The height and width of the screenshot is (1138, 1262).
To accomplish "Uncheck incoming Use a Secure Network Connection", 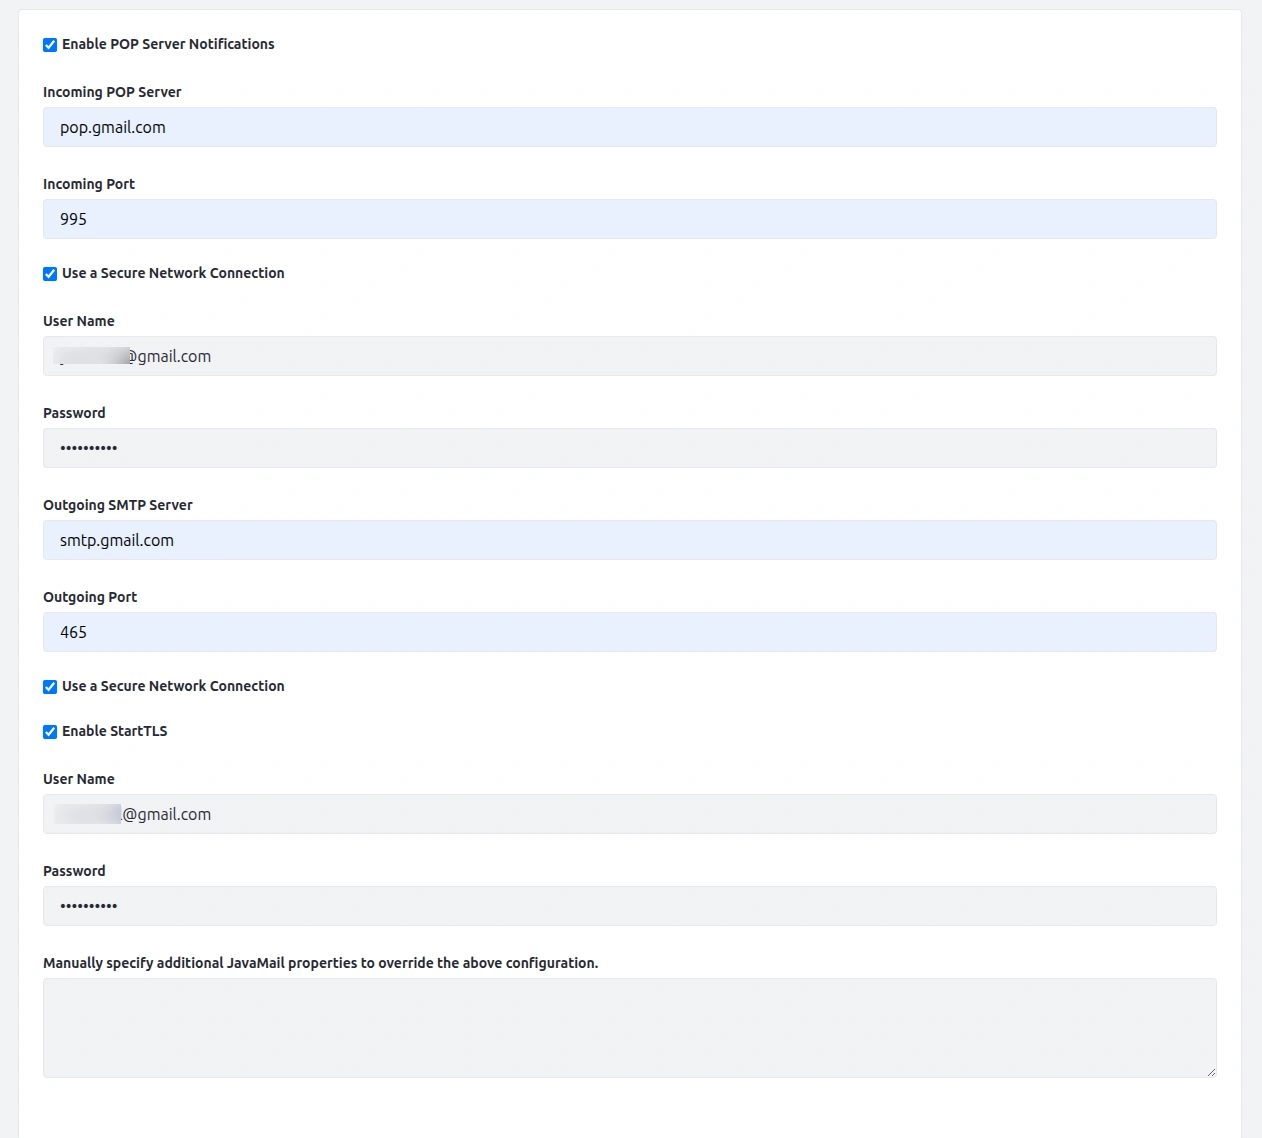I will pyautogui.click(x=50, y=274).
